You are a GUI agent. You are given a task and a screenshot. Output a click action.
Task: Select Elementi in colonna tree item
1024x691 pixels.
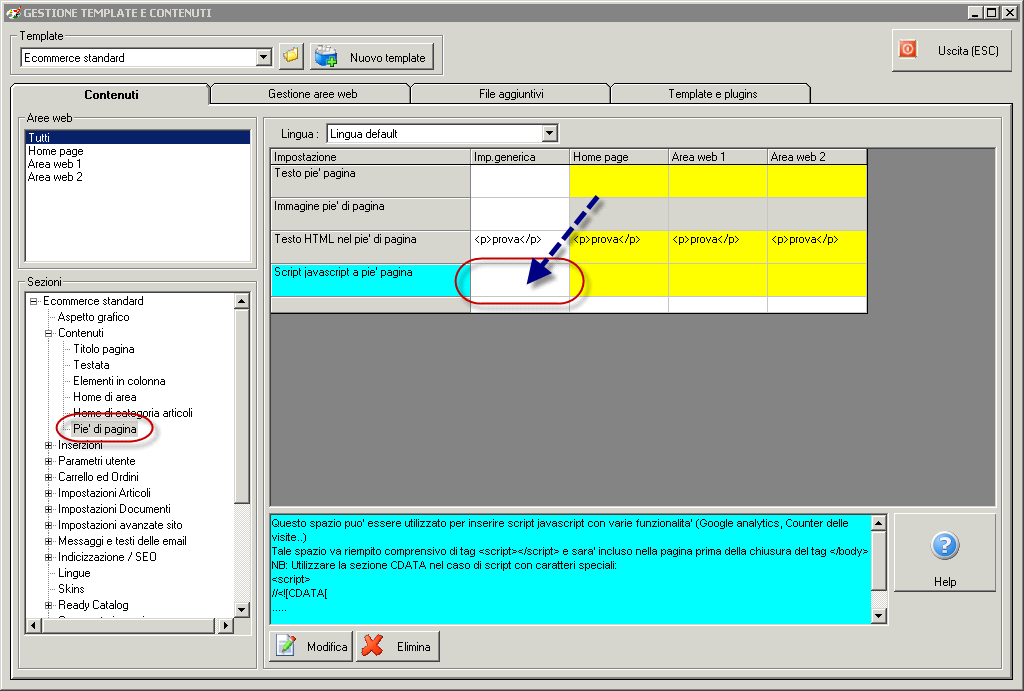[x=119, y=381]
